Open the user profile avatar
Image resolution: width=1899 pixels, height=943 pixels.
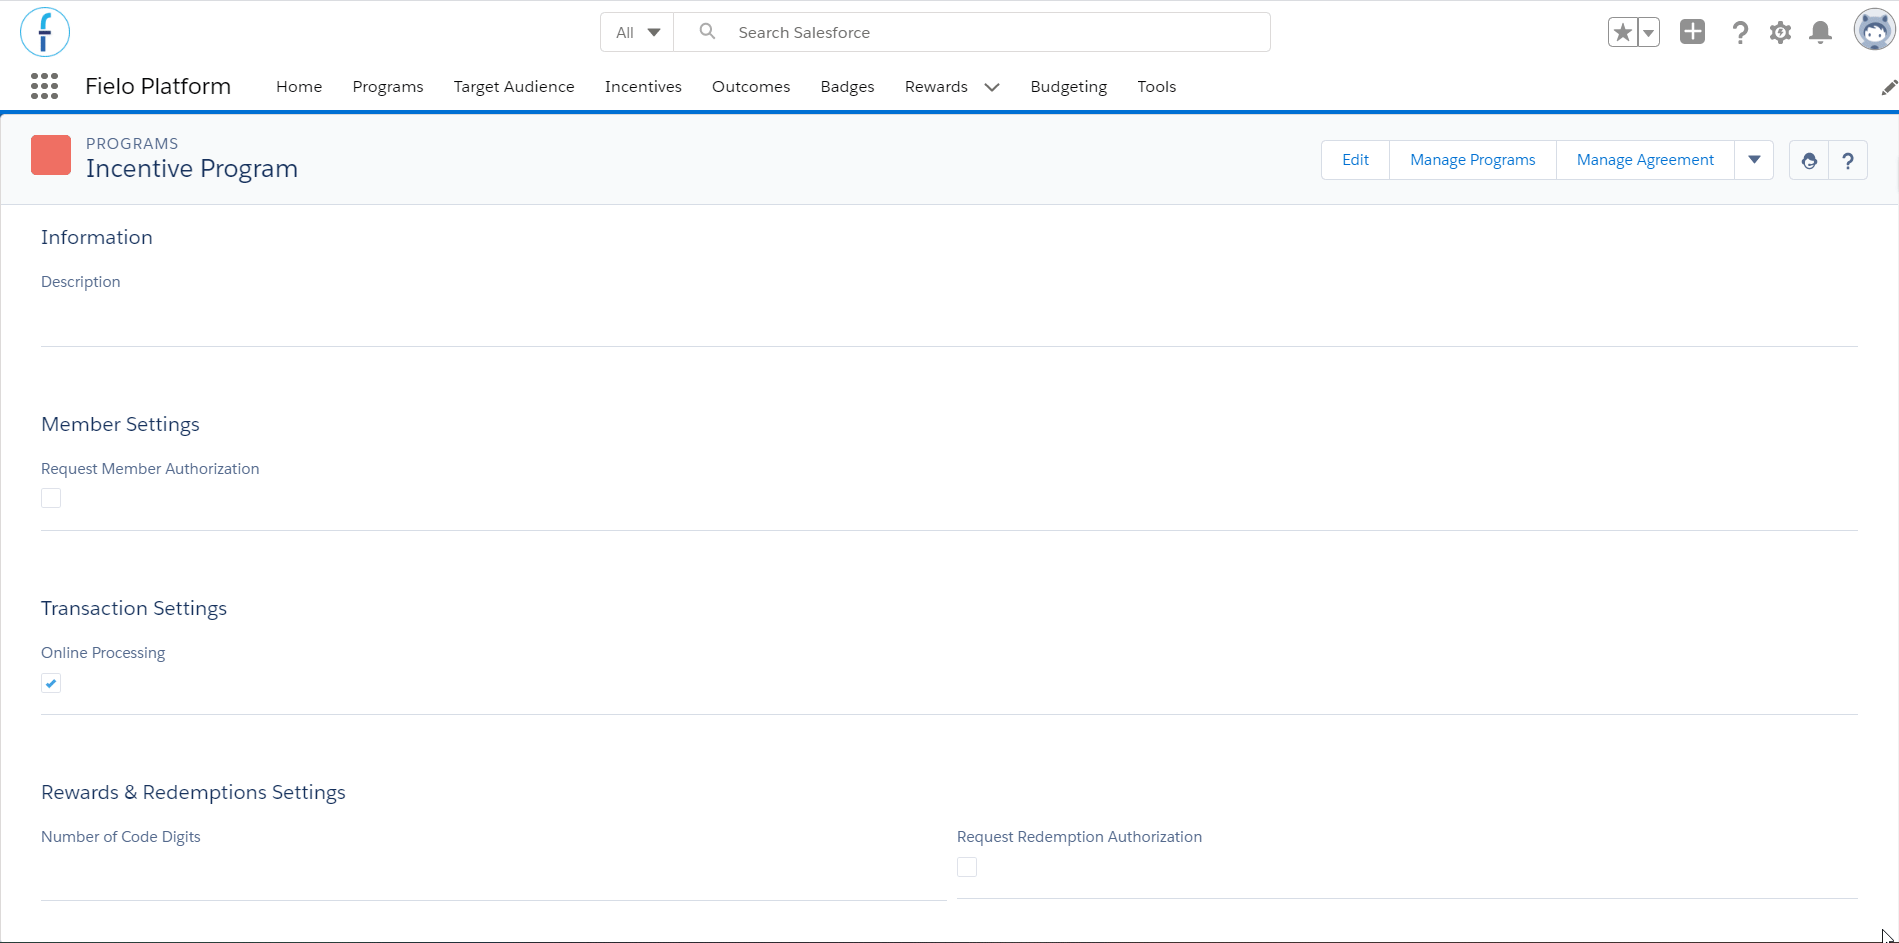click(1874, 30)
